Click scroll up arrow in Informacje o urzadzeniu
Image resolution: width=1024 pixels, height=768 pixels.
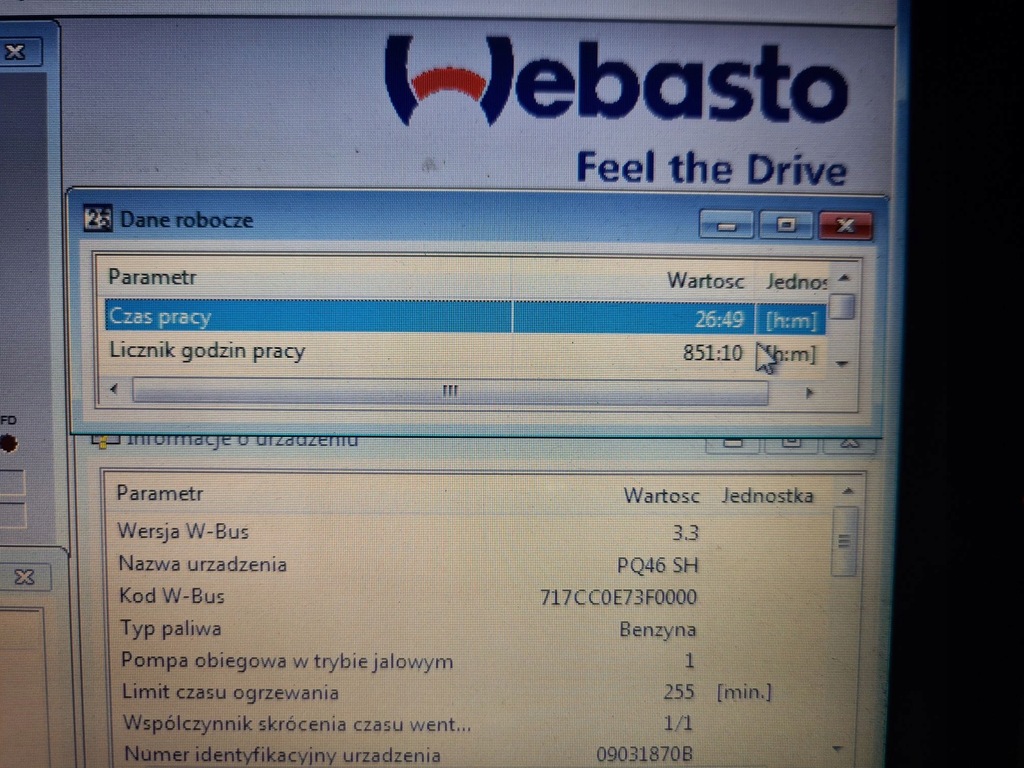[848, 491]
